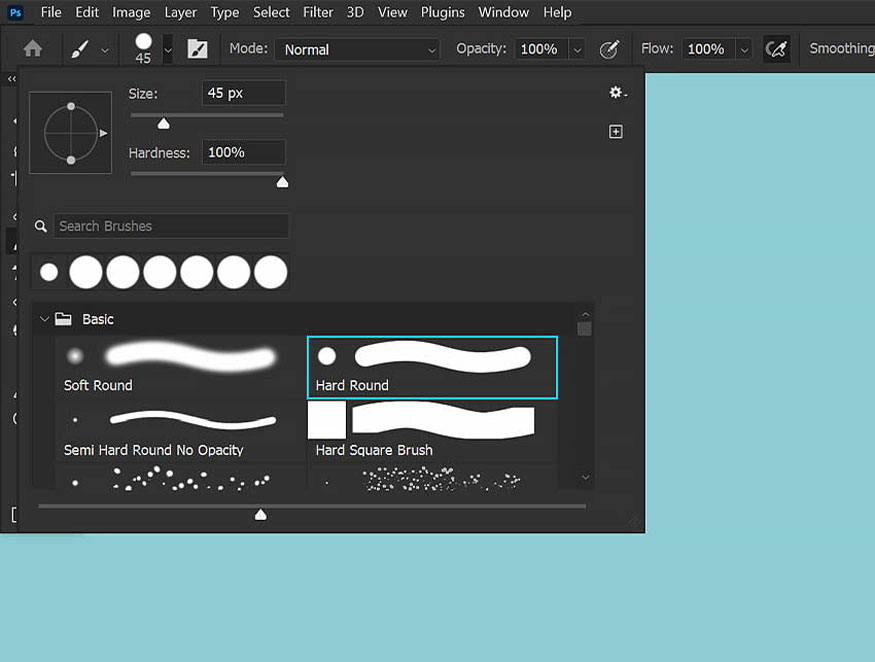Collapse the Basic folder chevron
Image resolution: width=875 pixels, height=662 pixels.
(44, 319)
